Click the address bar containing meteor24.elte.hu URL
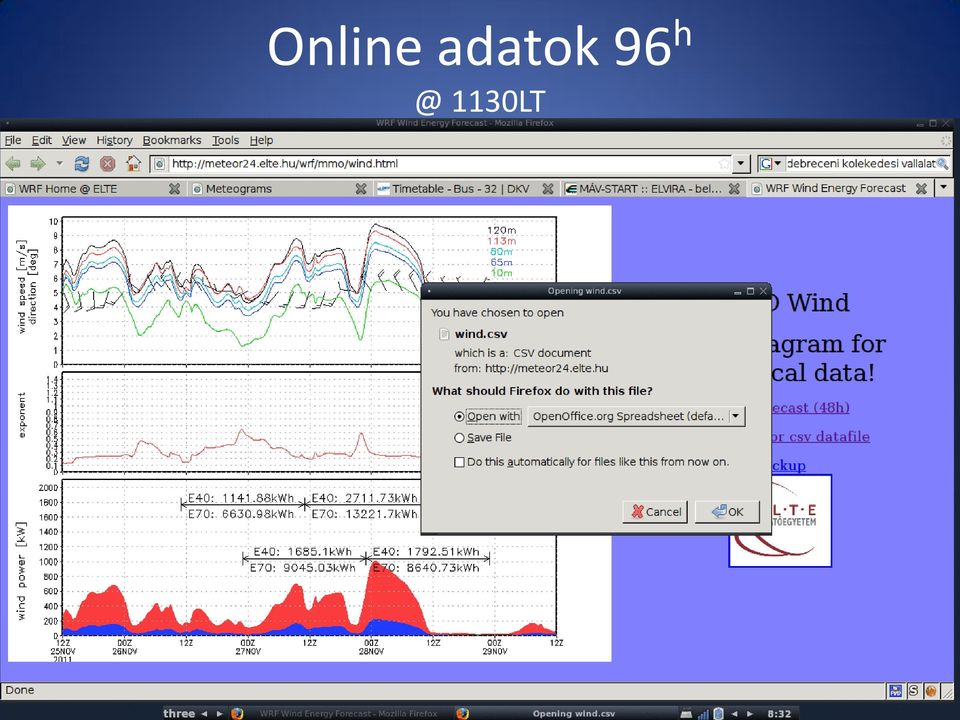The height and width of the screenshot is (720, 960). point(441,163)
